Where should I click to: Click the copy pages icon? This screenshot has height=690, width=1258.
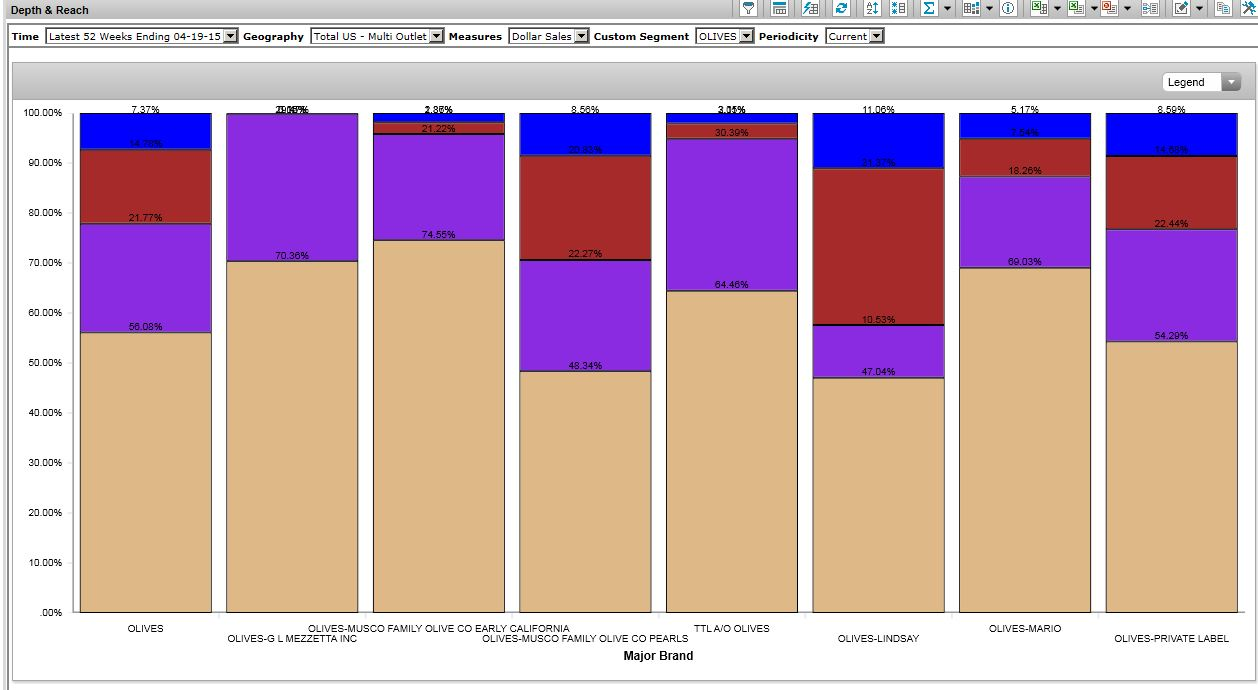click(1222, 9)
